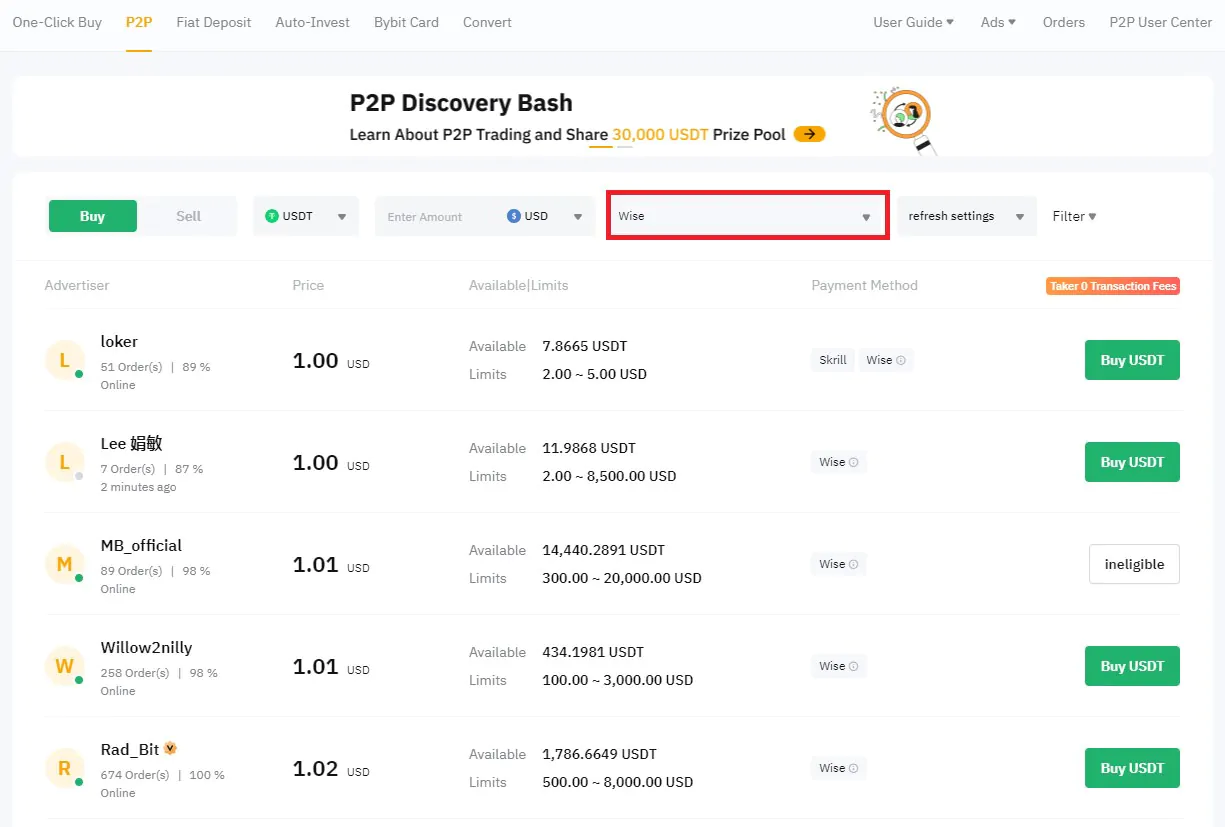The width and height of the screenshot is (1225, 827).
Task: Click the Available|Limits column header
Action: [518, 285]
